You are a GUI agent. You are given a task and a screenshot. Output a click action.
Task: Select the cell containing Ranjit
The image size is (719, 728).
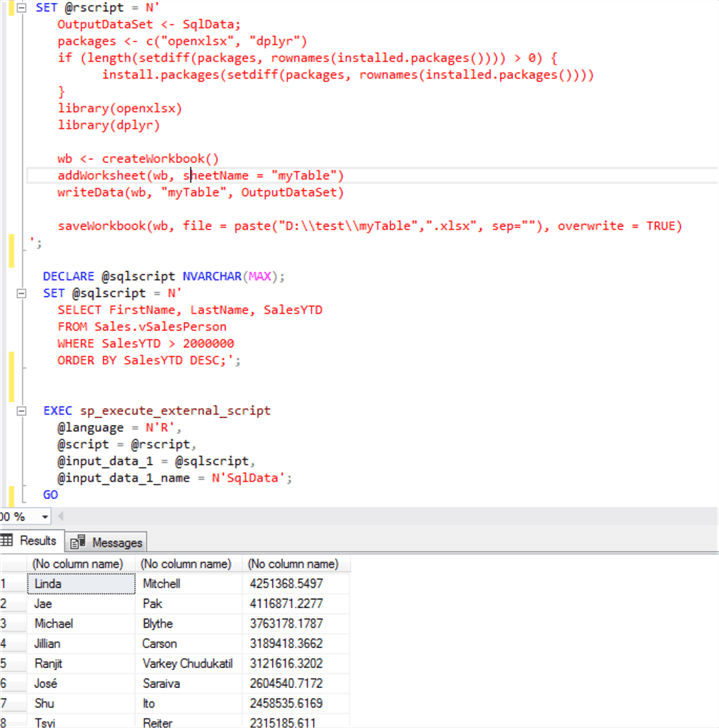(x=81, y=663)
